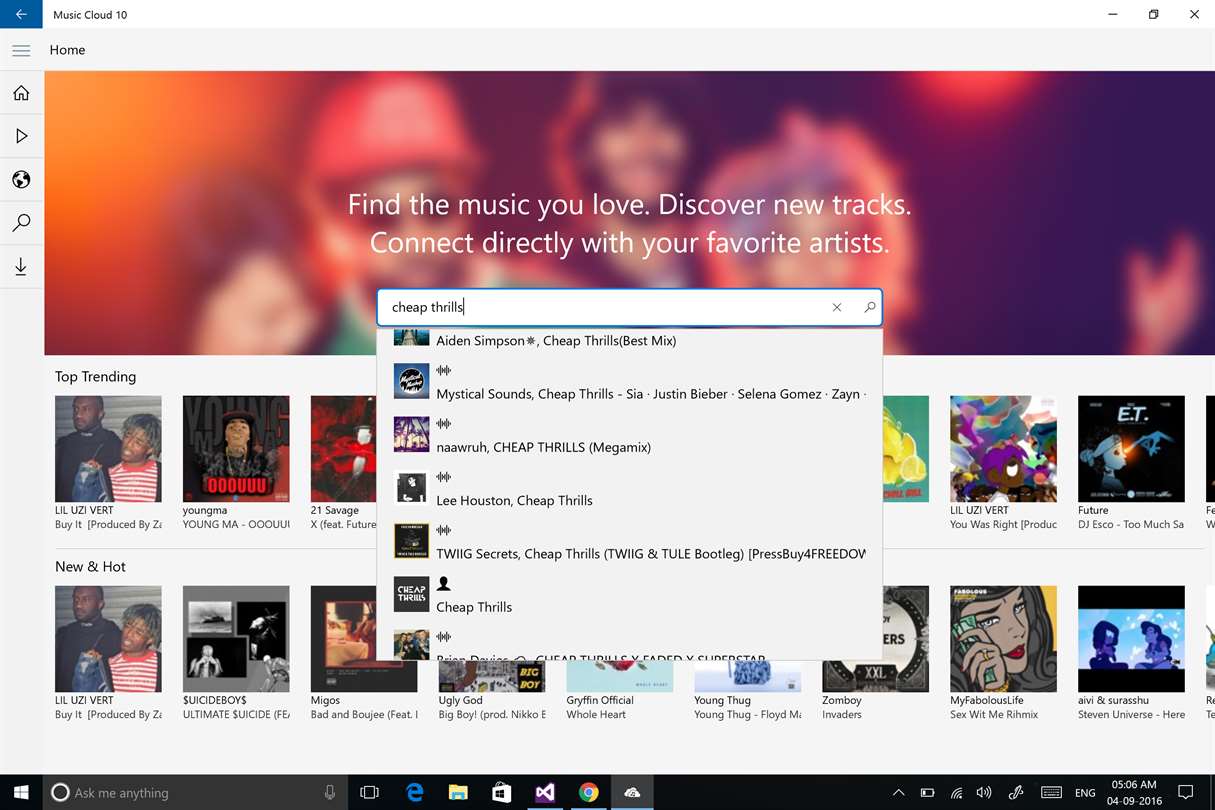Select Mystical Sounds Cheap Thrills suggestion
This screenshot has width=1215, height=810.
pos(630,382)
